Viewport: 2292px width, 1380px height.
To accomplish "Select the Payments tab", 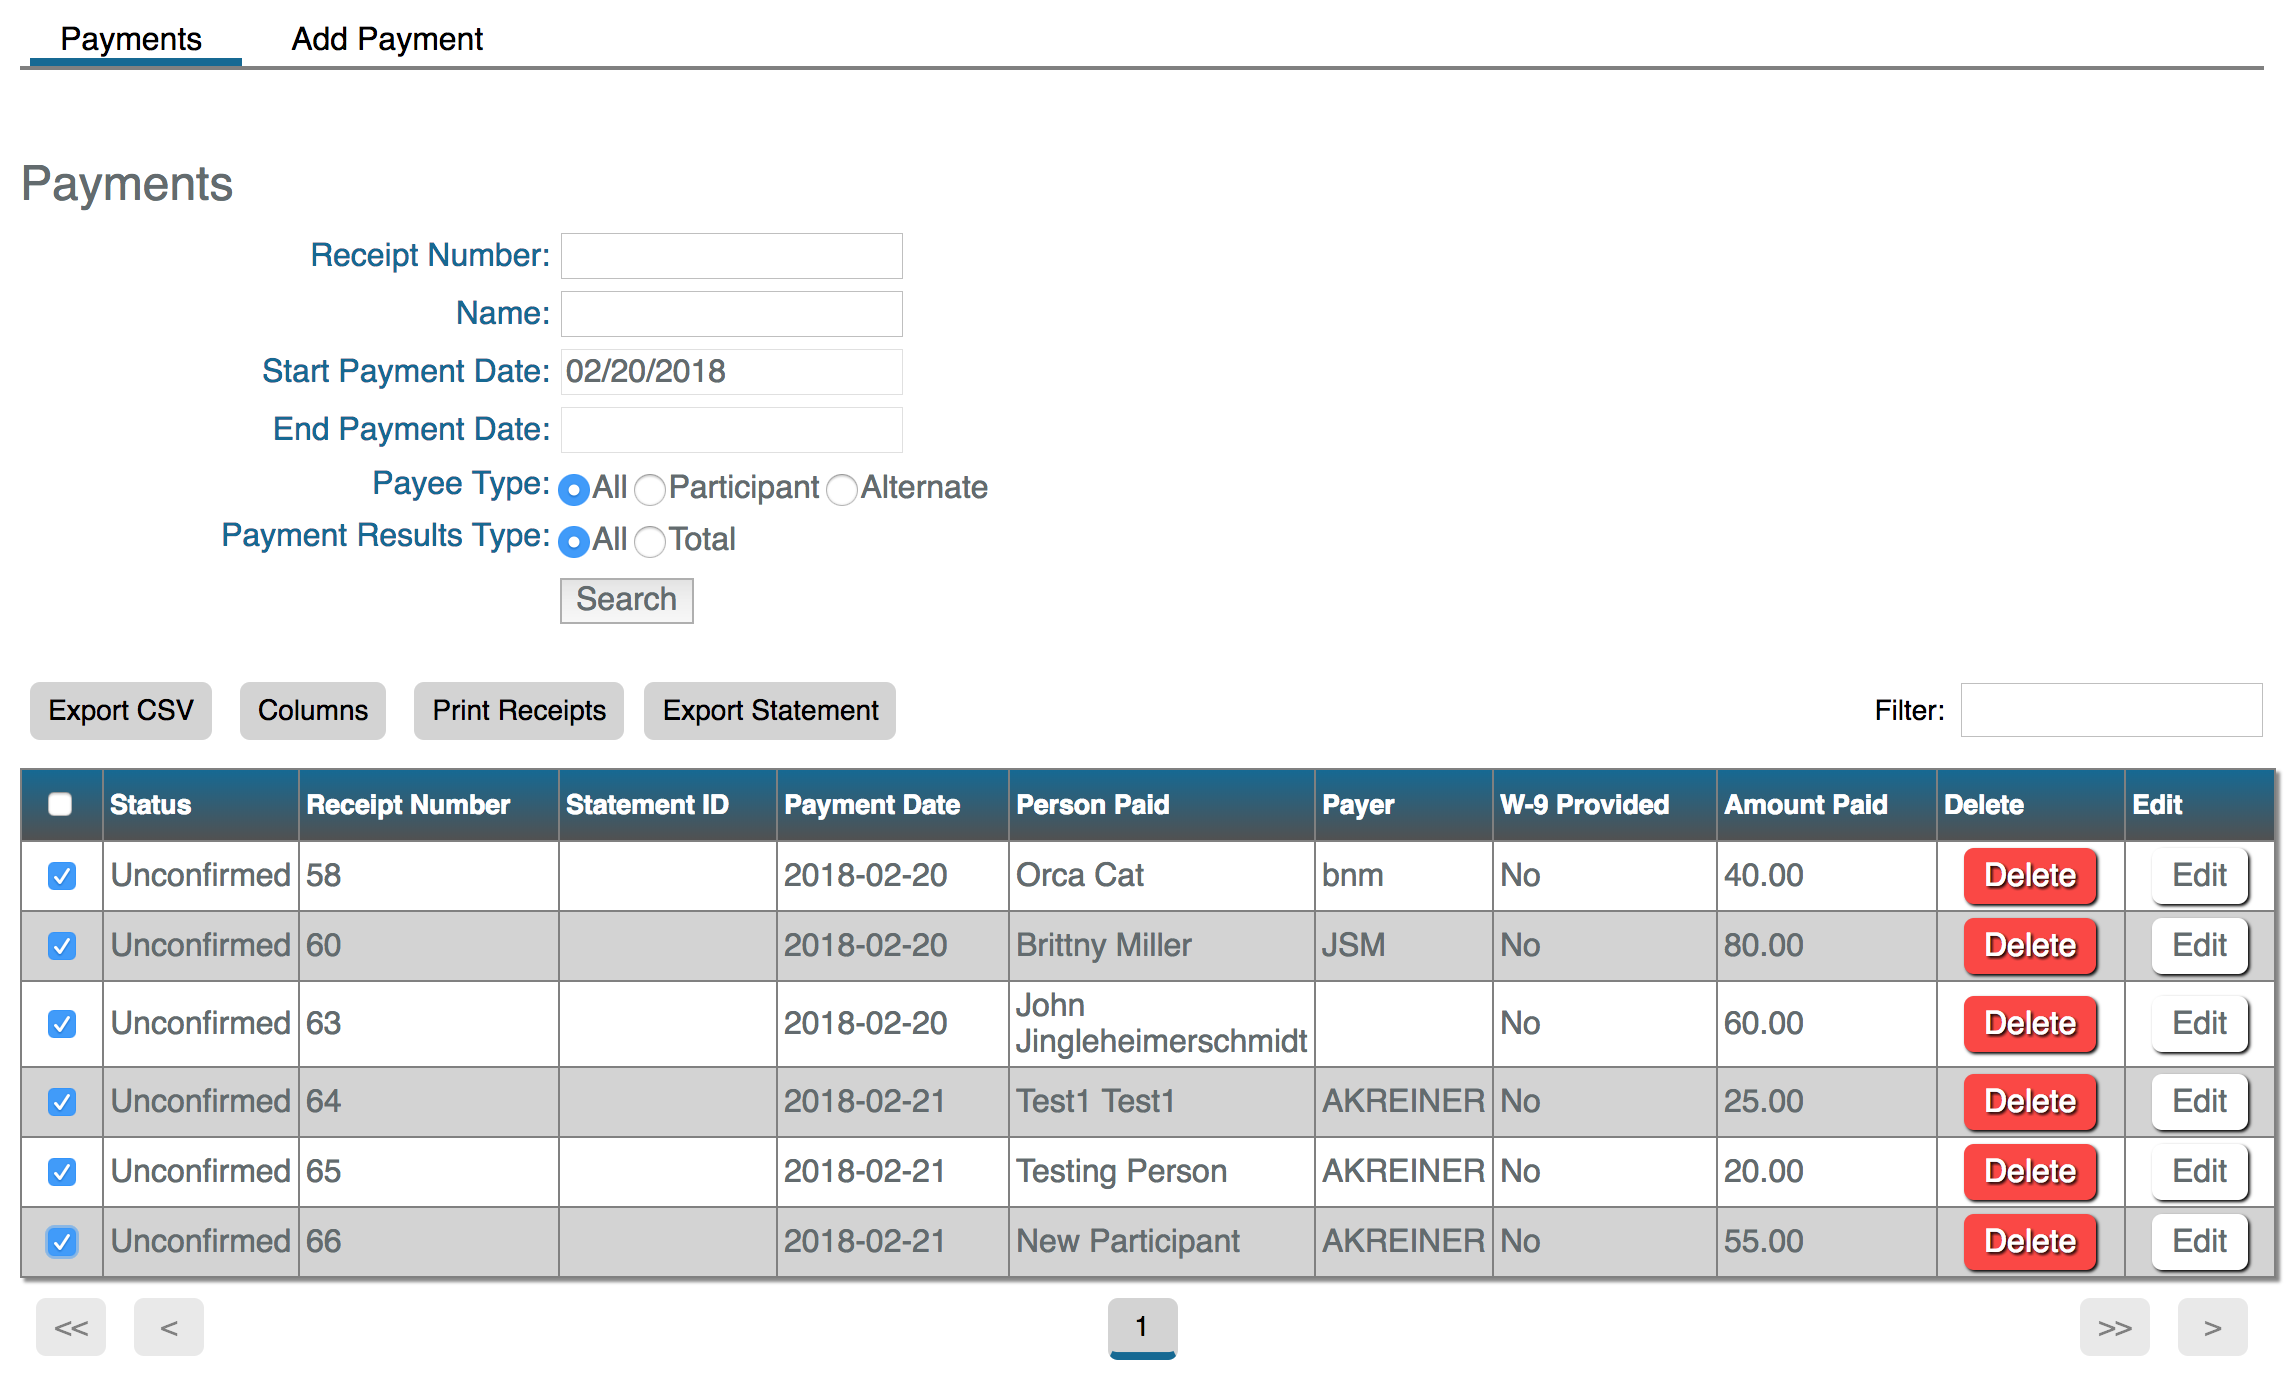I will 131,38.
